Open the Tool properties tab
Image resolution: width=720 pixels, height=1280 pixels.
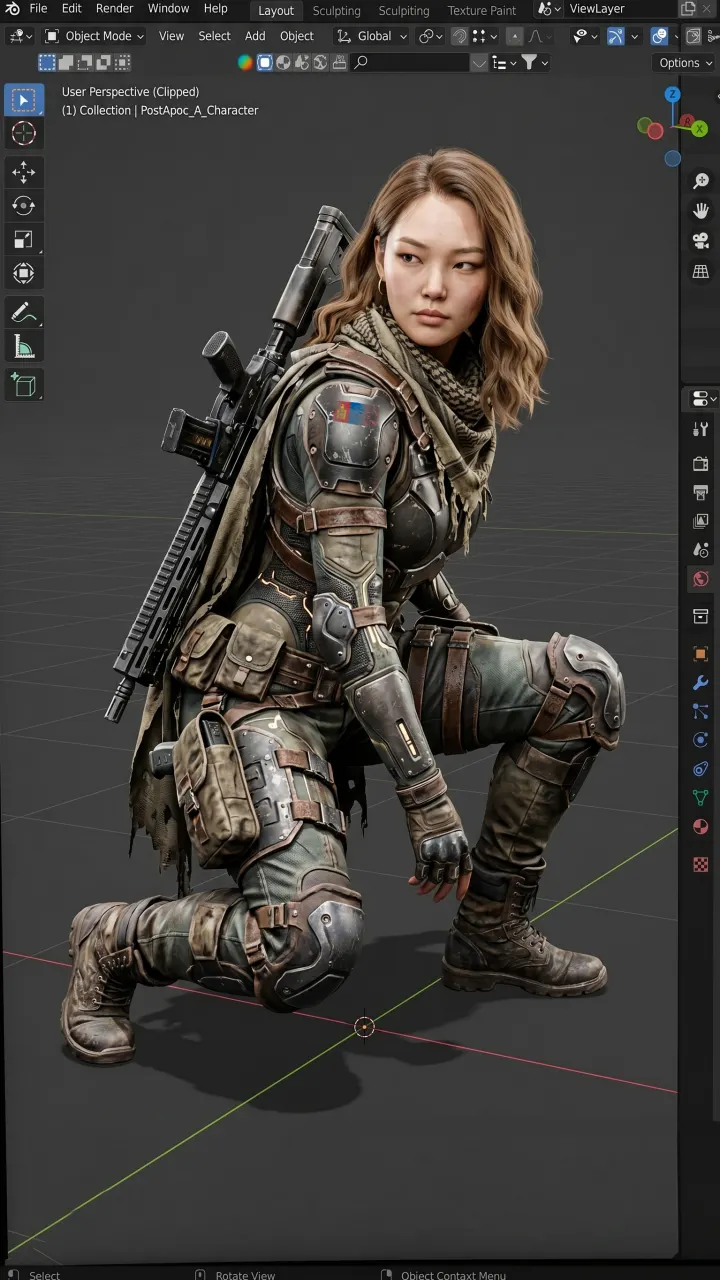[701, 430]
